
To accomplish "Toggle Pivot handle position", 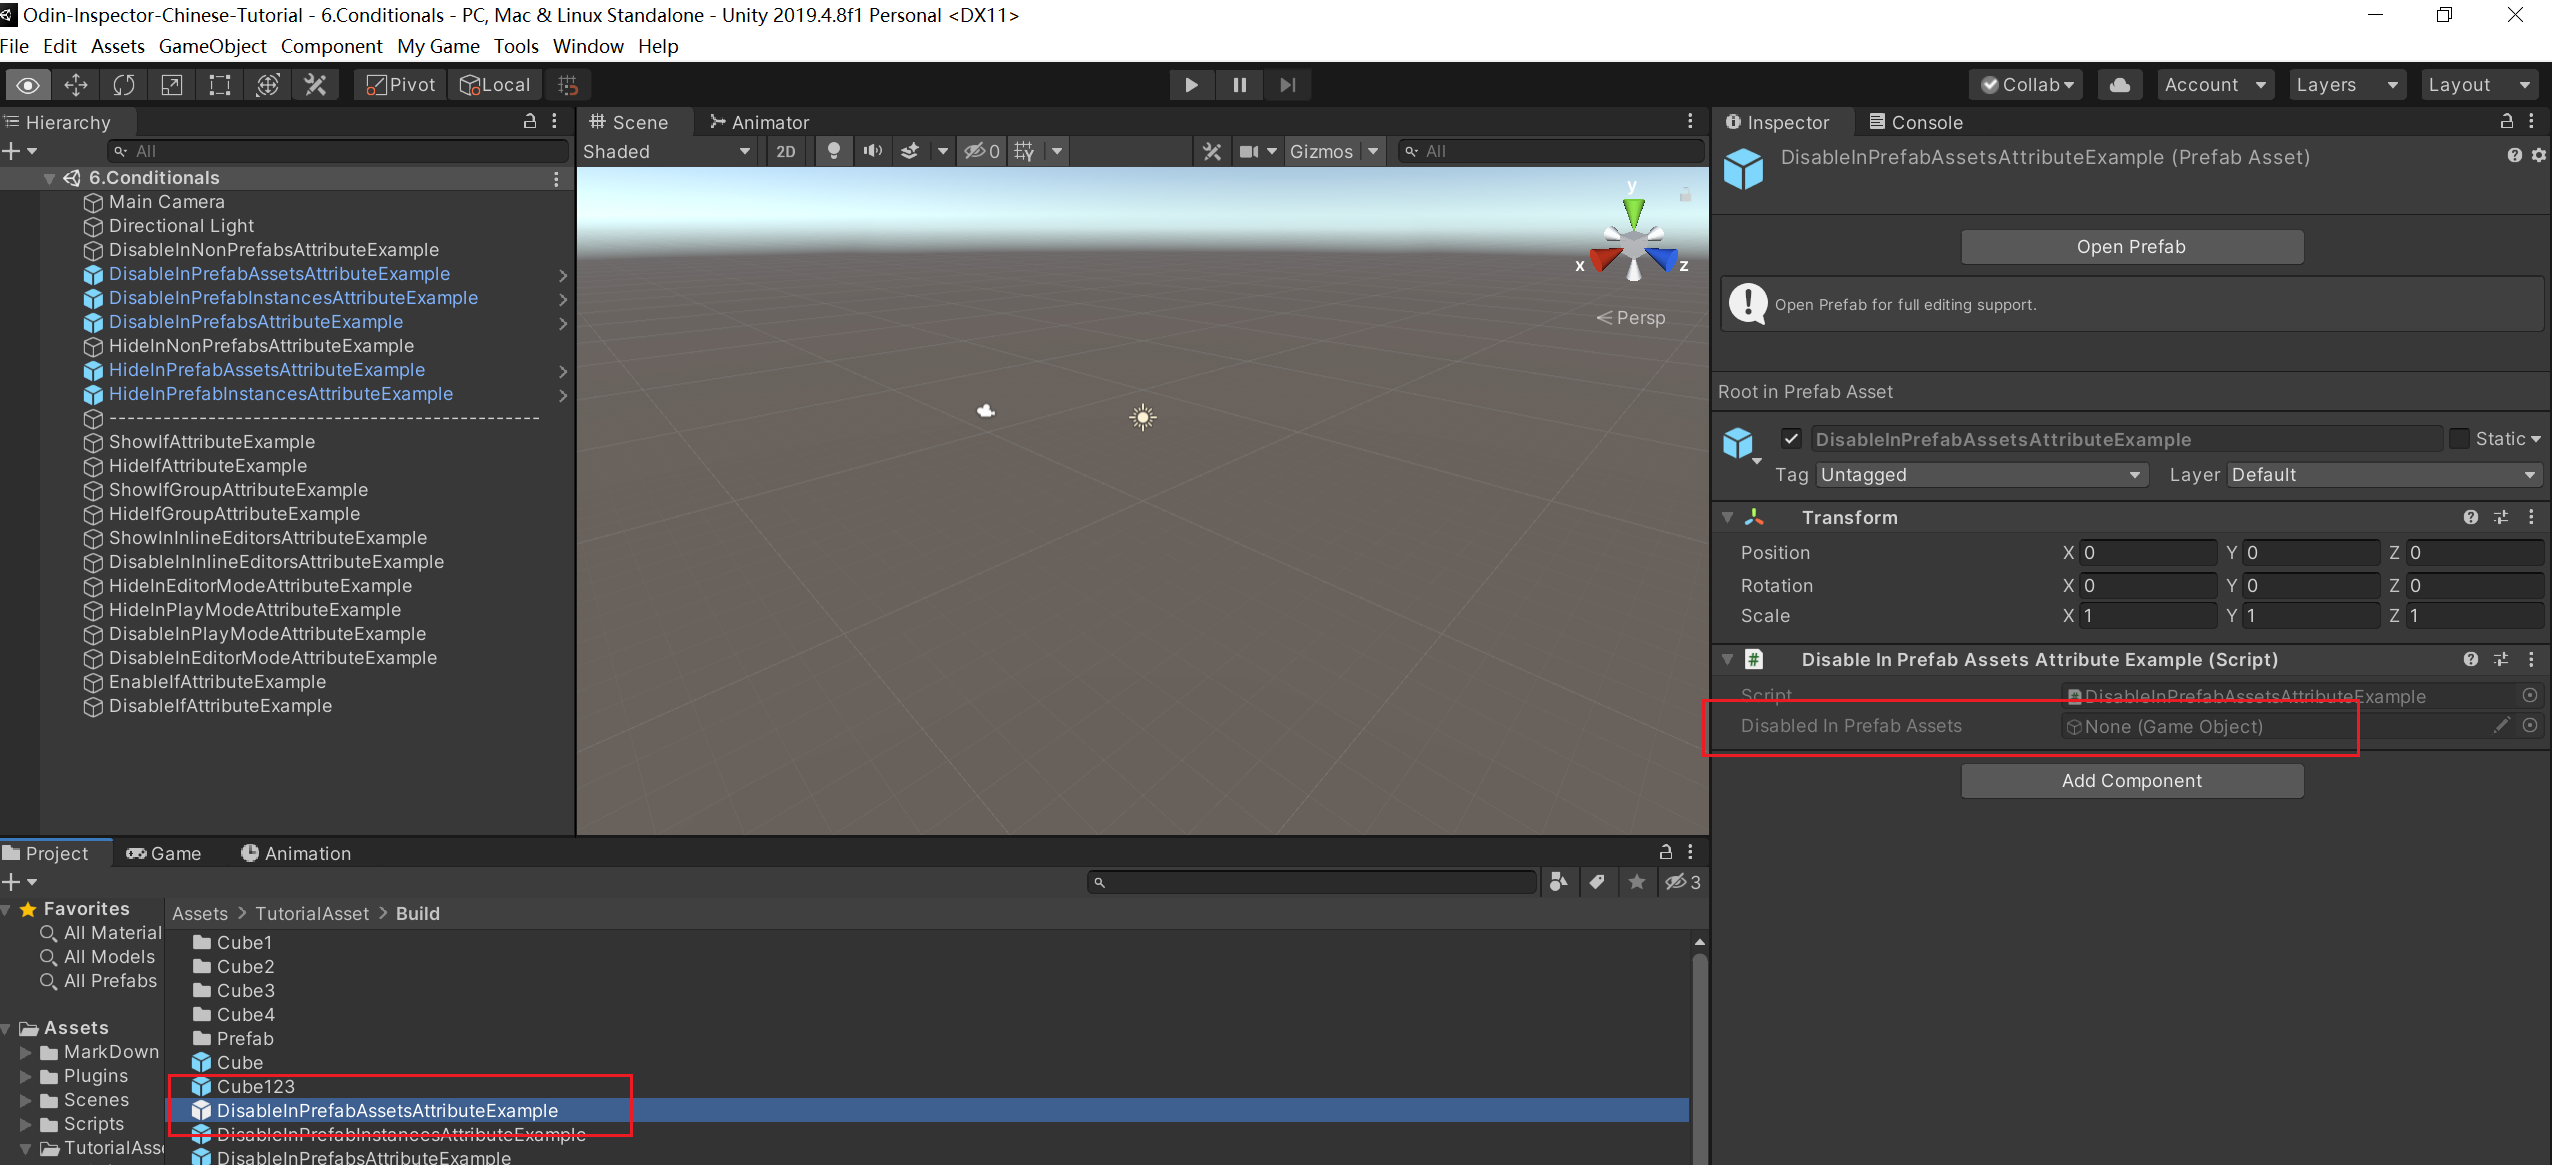I will [400, 85].
